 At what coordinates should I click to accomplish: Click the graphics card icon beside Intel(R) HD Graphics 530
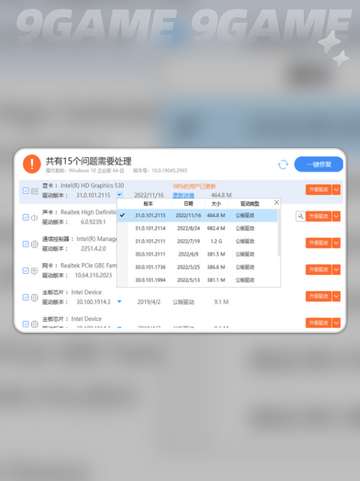[x=34, y=191]
